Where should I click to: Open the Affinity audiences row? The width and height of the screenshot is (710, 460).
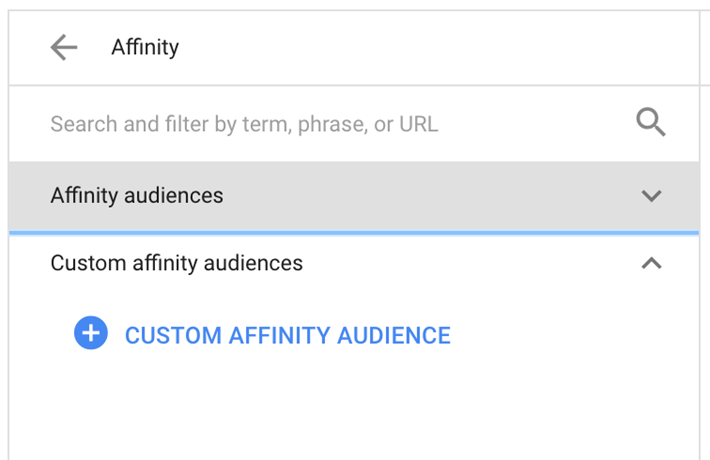(350, 196)
